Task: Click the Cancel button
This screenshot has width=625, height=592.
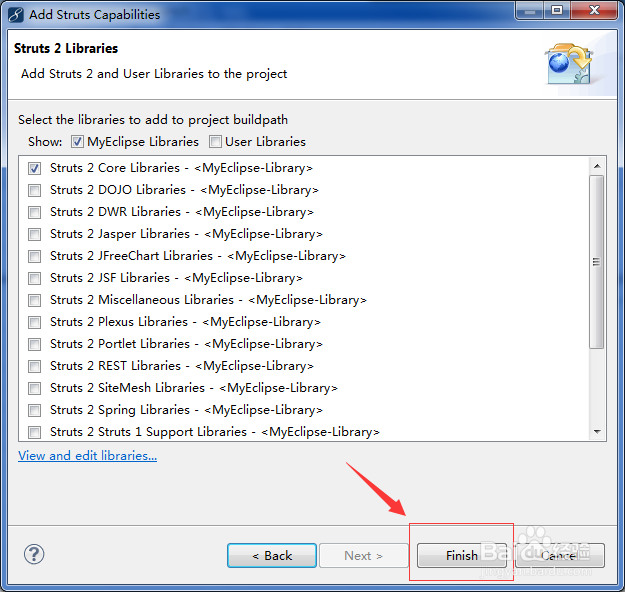Action: pos(560,555)
